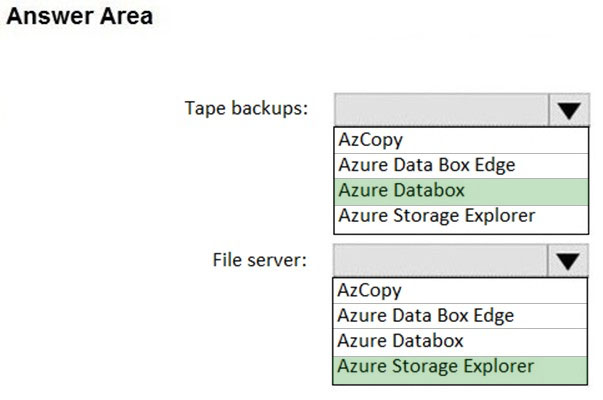Collapse the Tape backups options via its arrow
This screenshot has height=400, width=603.
click(x=569, y=110)
